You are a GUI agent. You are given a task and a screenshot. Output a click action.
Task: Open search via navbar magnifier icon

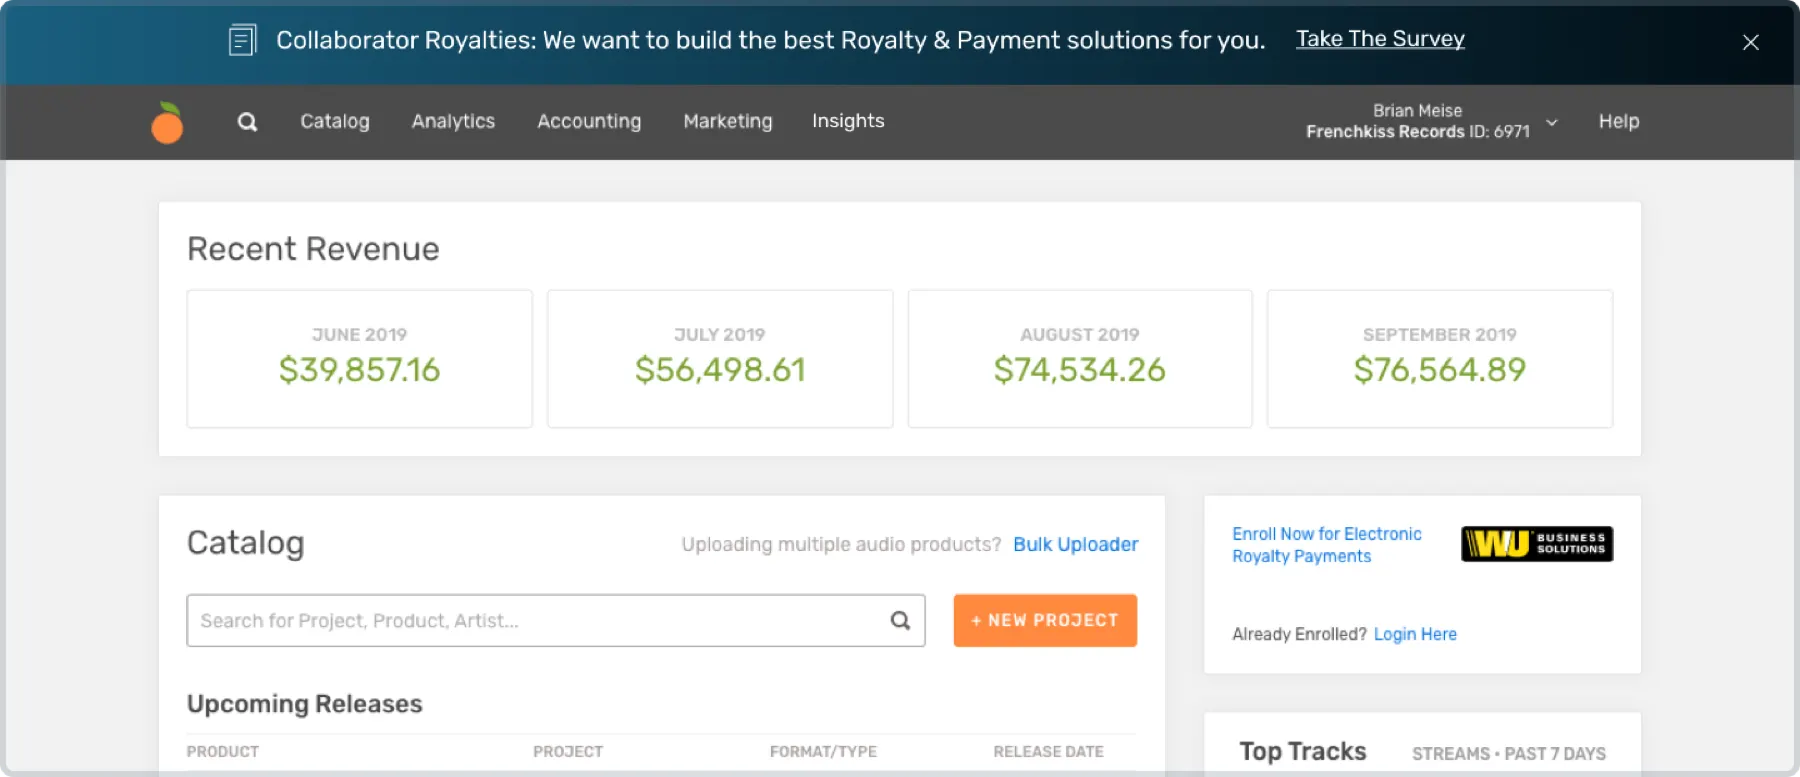click(x=247, y=122)
